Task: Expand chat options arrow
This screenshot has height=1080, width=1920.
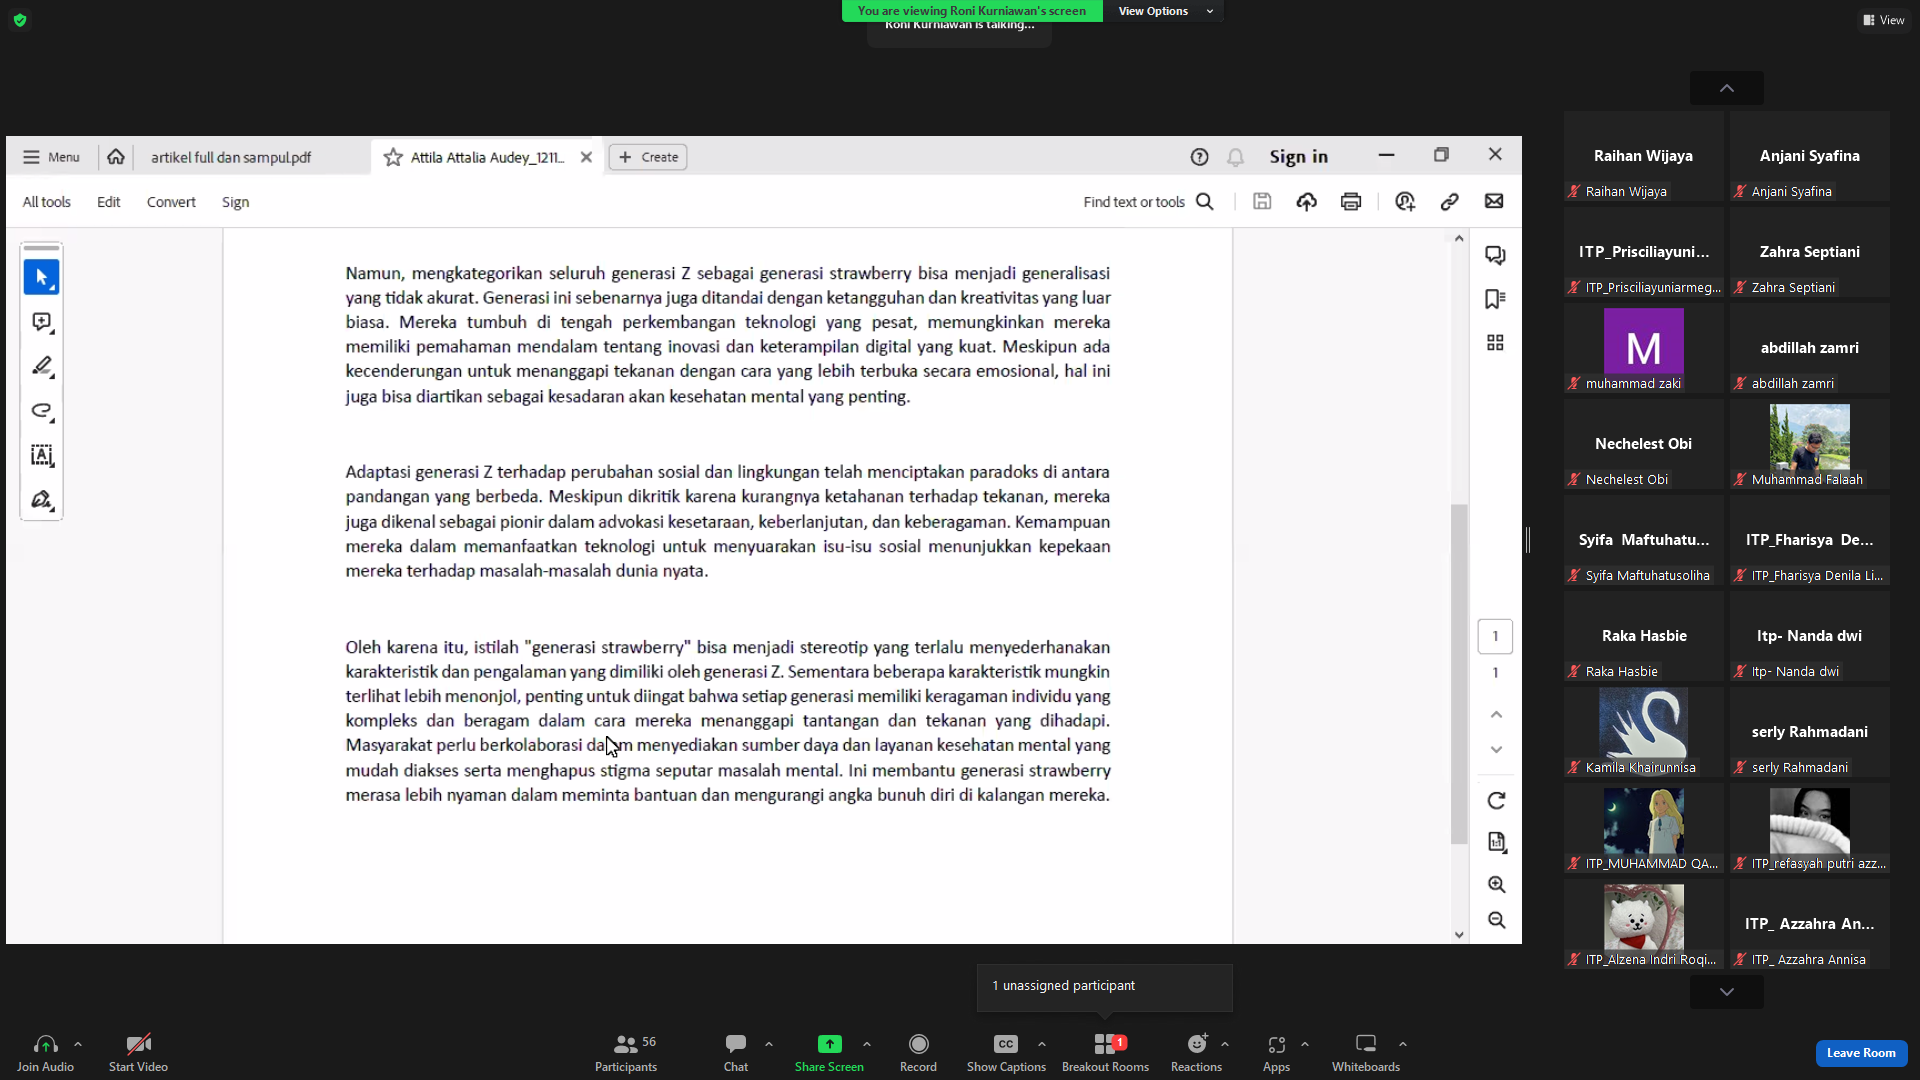Action: tap(769, 1044)
